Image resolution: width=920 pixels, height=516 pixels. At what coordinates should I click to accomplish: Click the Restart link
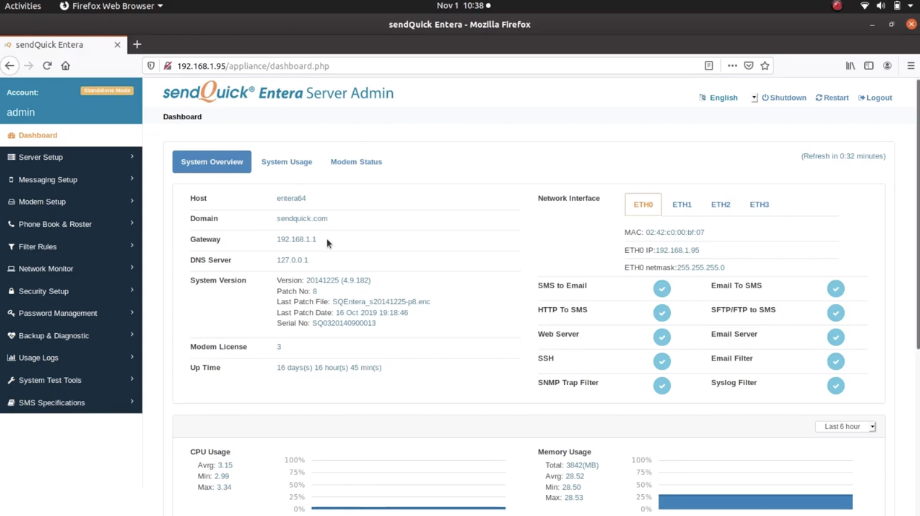coord(832,97)
